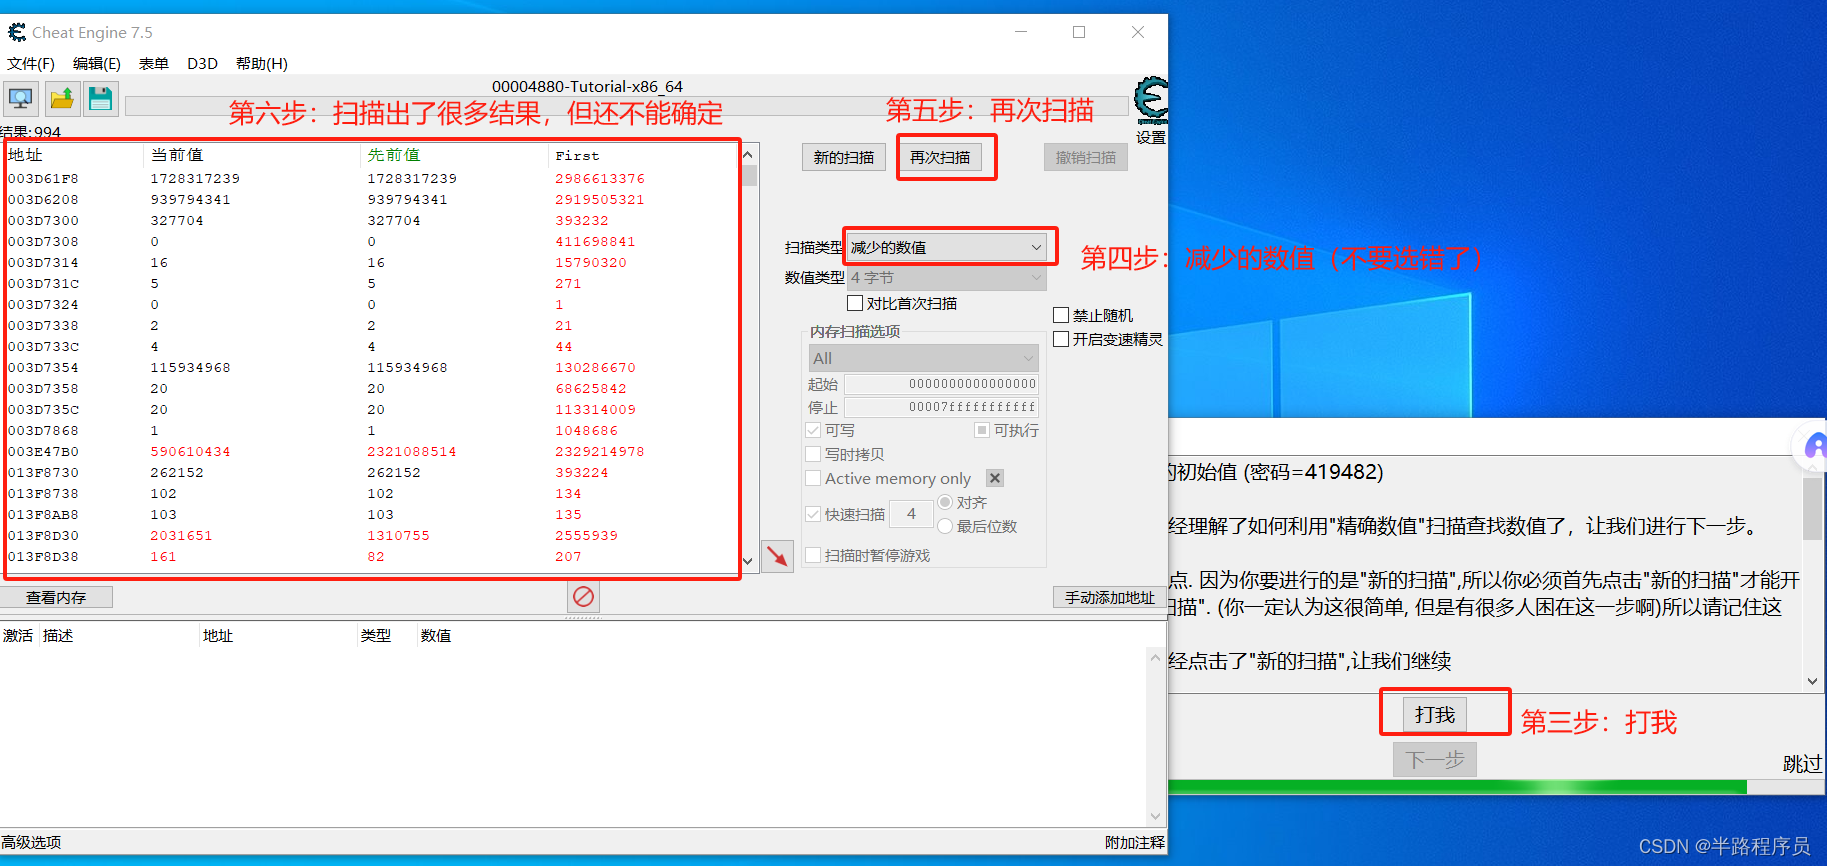Click 打我 button in tutorial window

click(1435, 714)
